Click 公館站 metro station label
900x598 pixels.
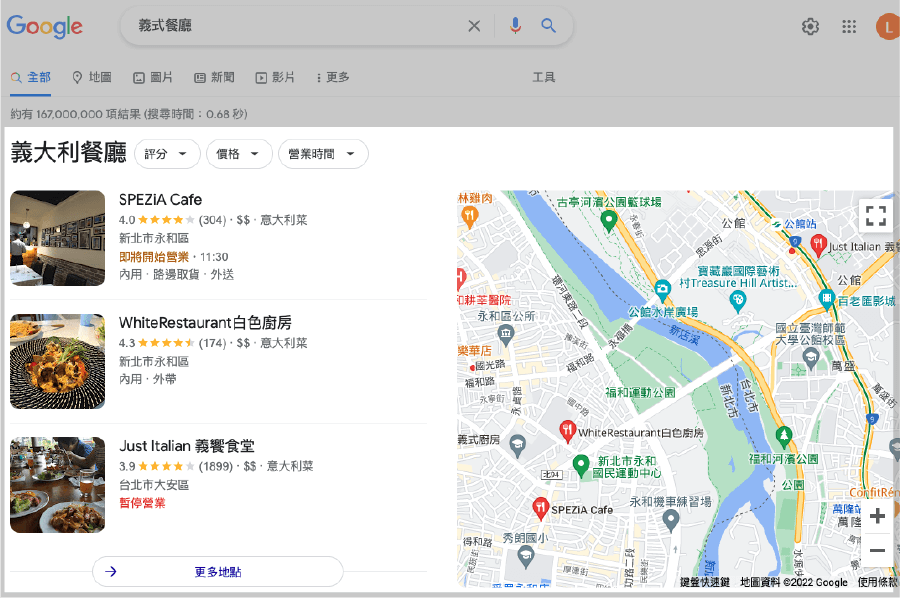(x=800, y=224)
